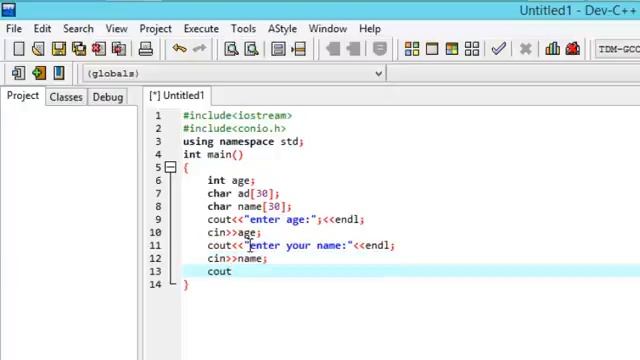Switch to the Project tab
This screenshot has height=360, width=640.
(x=23, y=96)
